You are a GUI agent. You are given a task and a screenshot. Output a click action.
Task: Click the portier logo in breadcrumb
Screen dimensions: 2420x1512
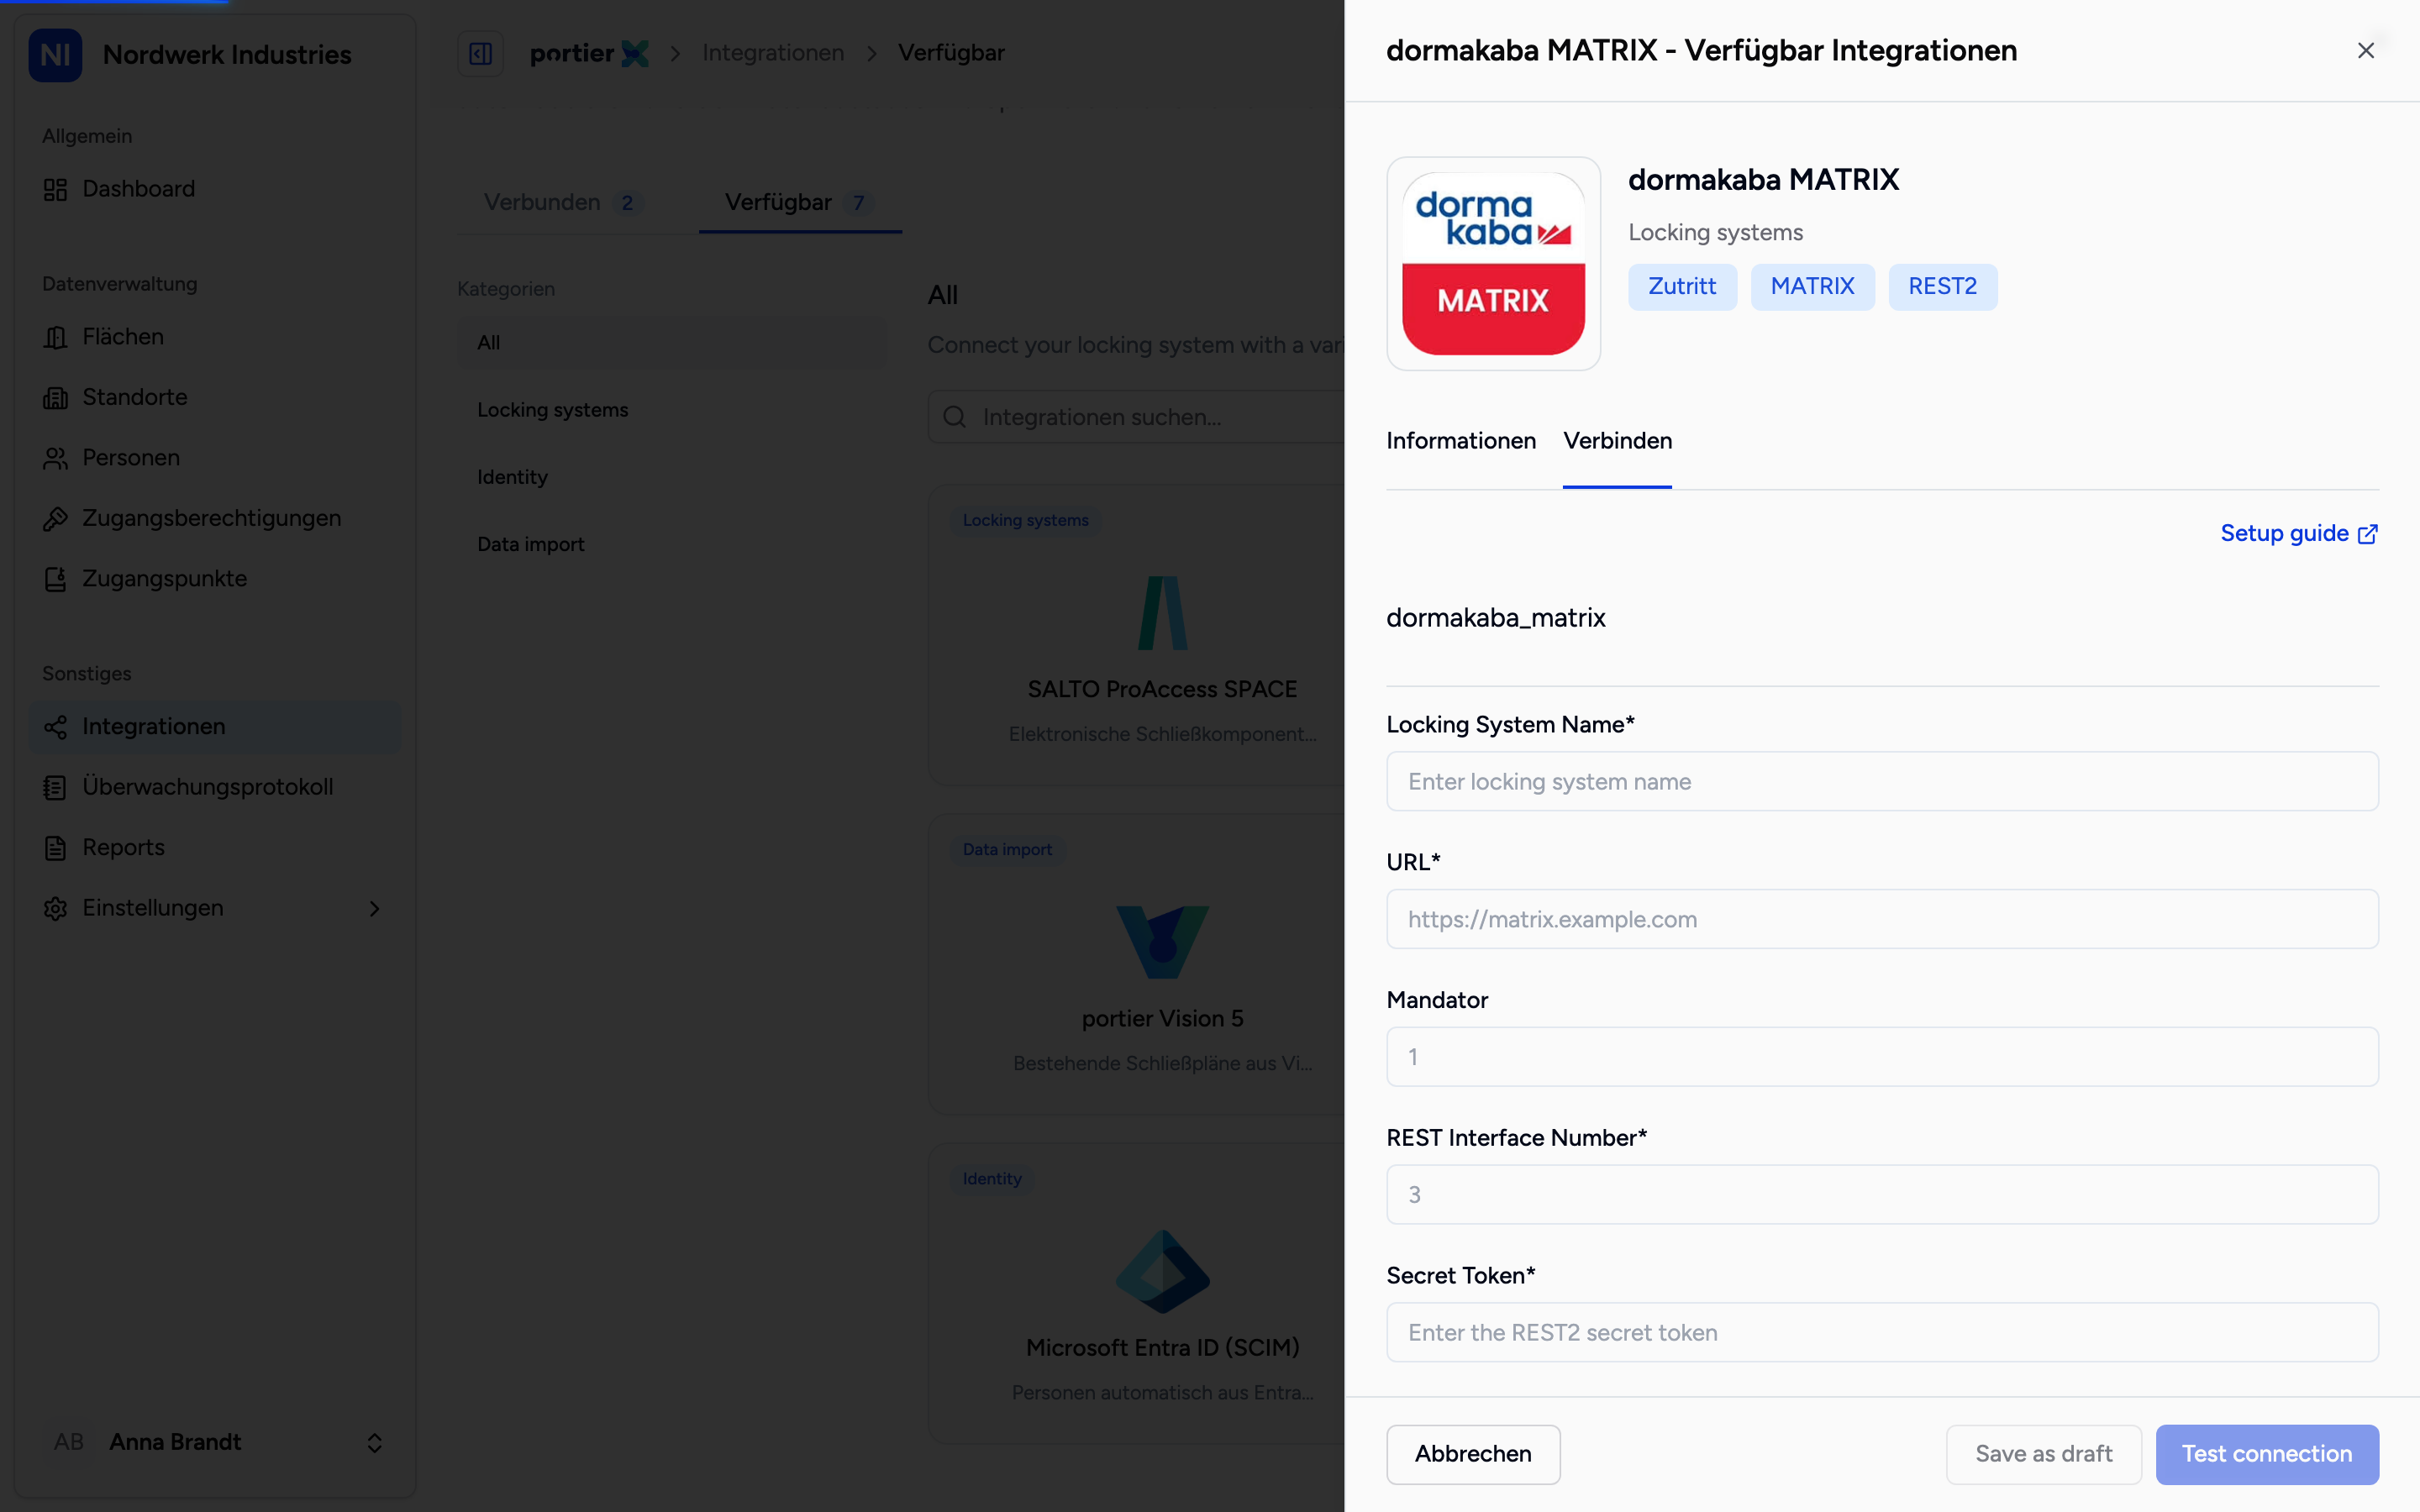pyautogui.click(x=589, y=53)
